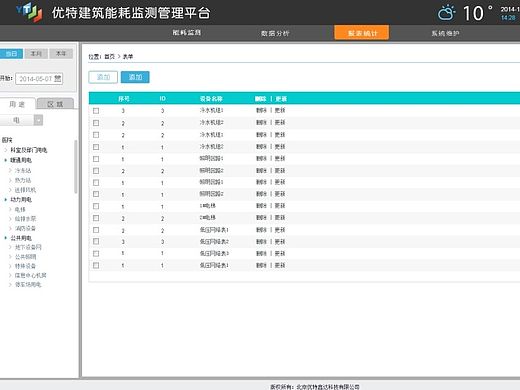The image size is (520, 390).
Task: Select 公共照明 in the tree
Action: [x=25, y=257]
